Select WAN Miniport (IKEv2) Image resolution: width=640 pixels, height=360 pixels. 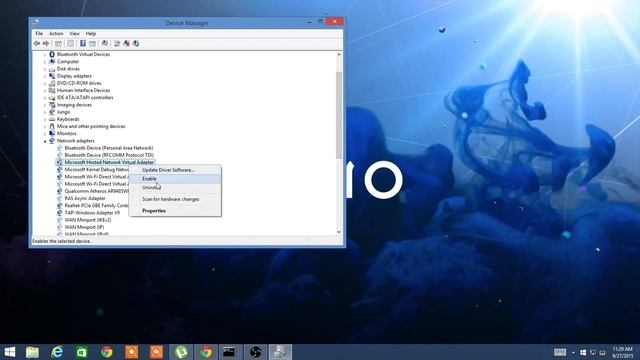pyautogui.click(x=88, y=220)
